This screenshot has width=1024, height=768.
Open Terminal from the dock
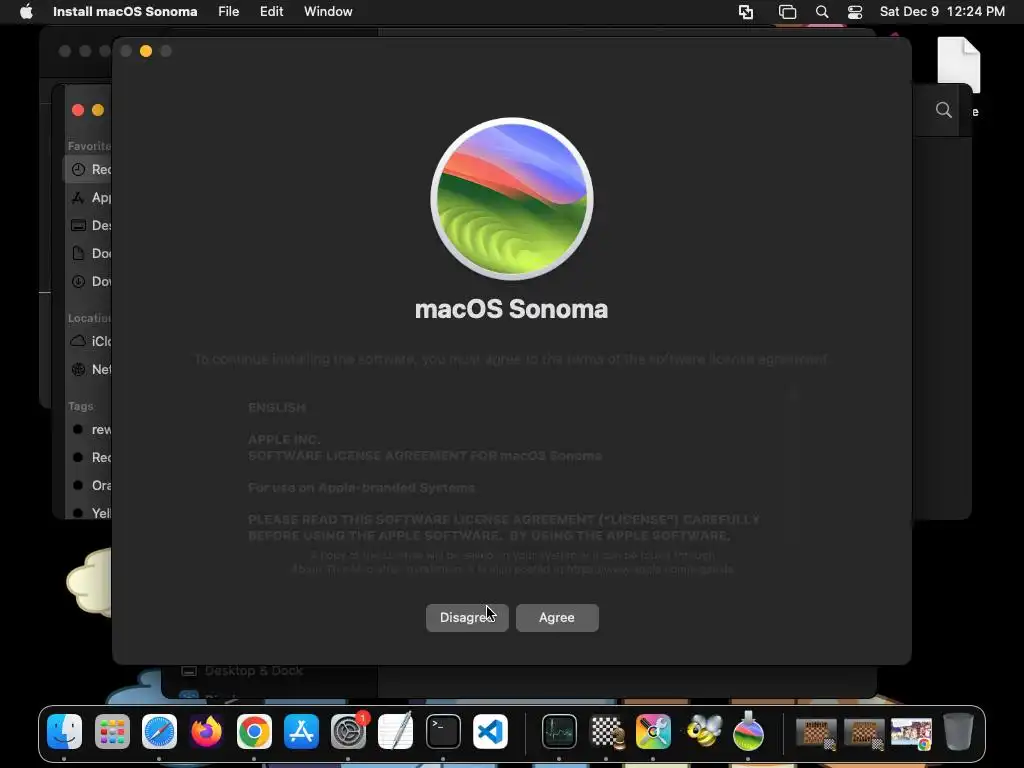click(443, 731)
